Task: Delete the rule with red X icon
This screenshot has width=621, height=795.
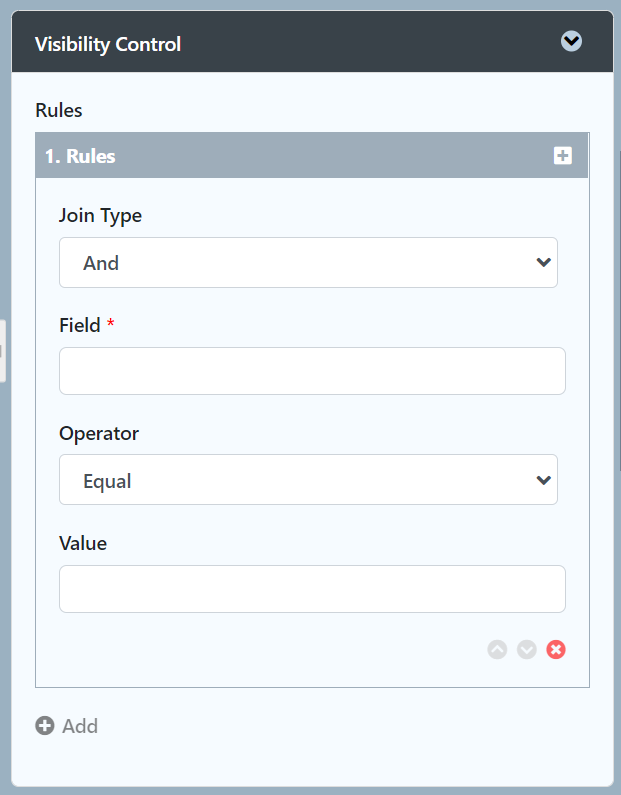Action: click(556, 649)
